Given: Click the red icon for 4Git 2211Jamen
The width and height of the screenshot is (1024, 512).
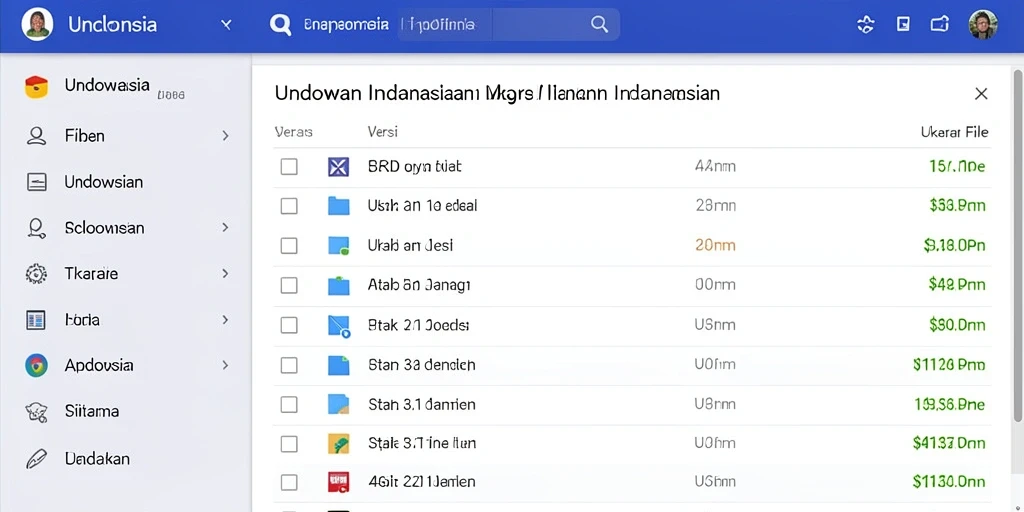Looking at the screenshot, I should 338,482.
